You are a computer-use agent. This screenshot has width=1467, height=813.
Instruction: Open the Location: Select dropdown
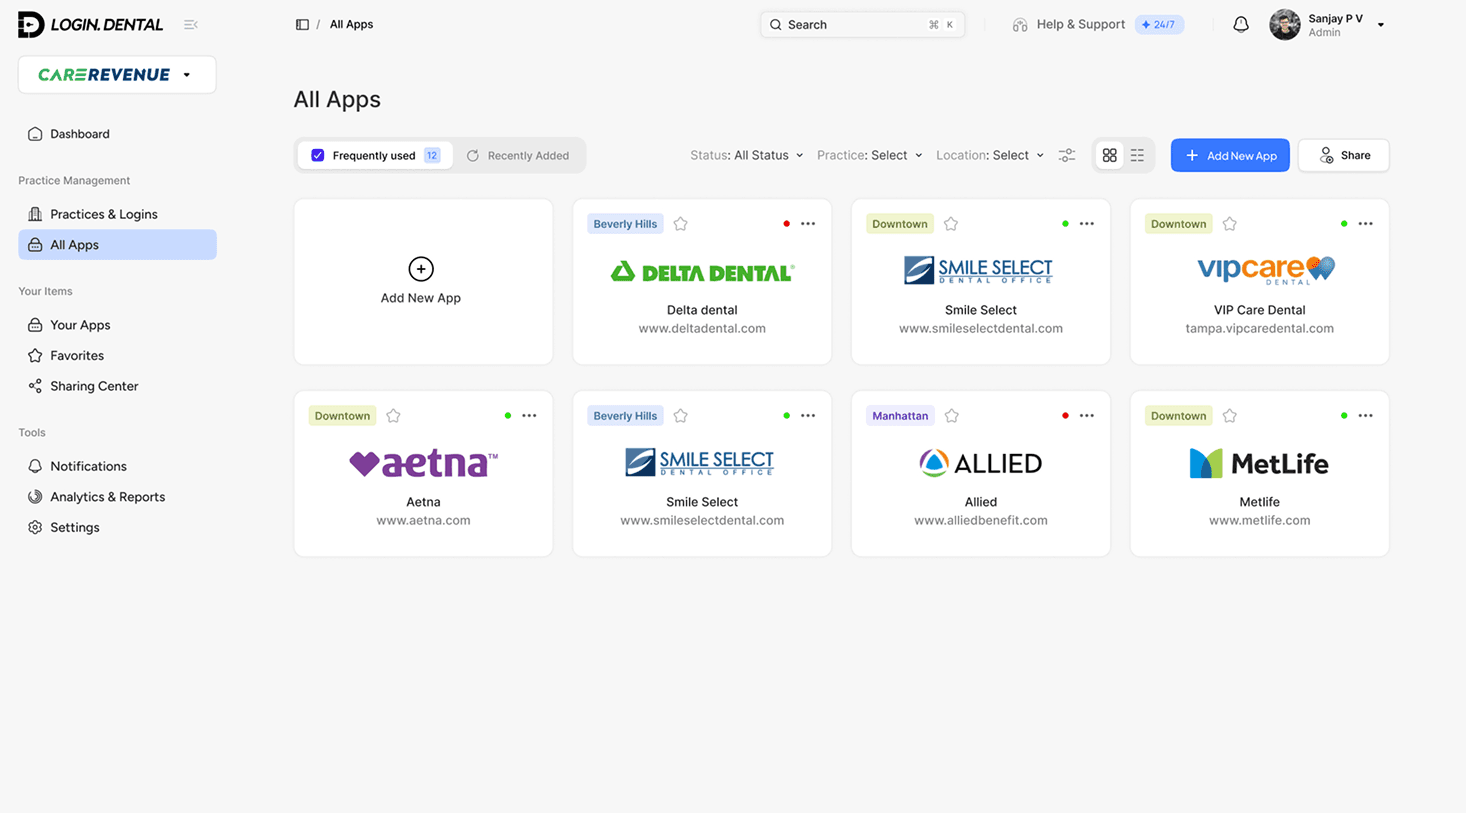[x=990, y=155]
